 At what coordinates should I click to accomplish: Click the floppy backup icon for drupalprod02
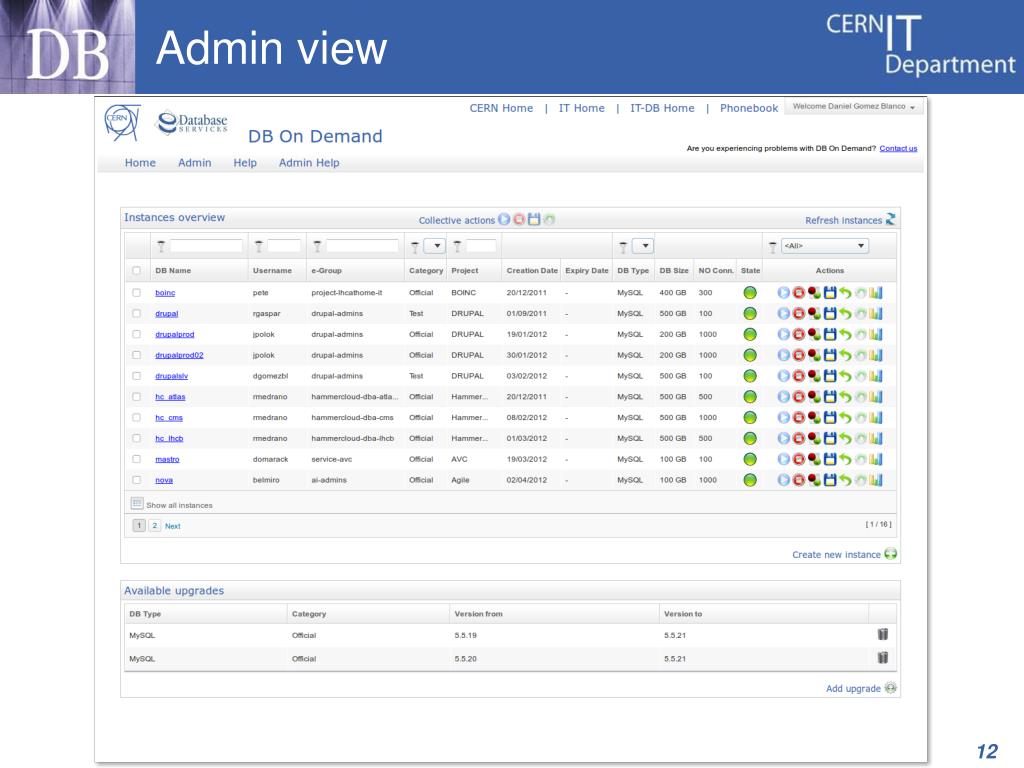tap(830, 355)
